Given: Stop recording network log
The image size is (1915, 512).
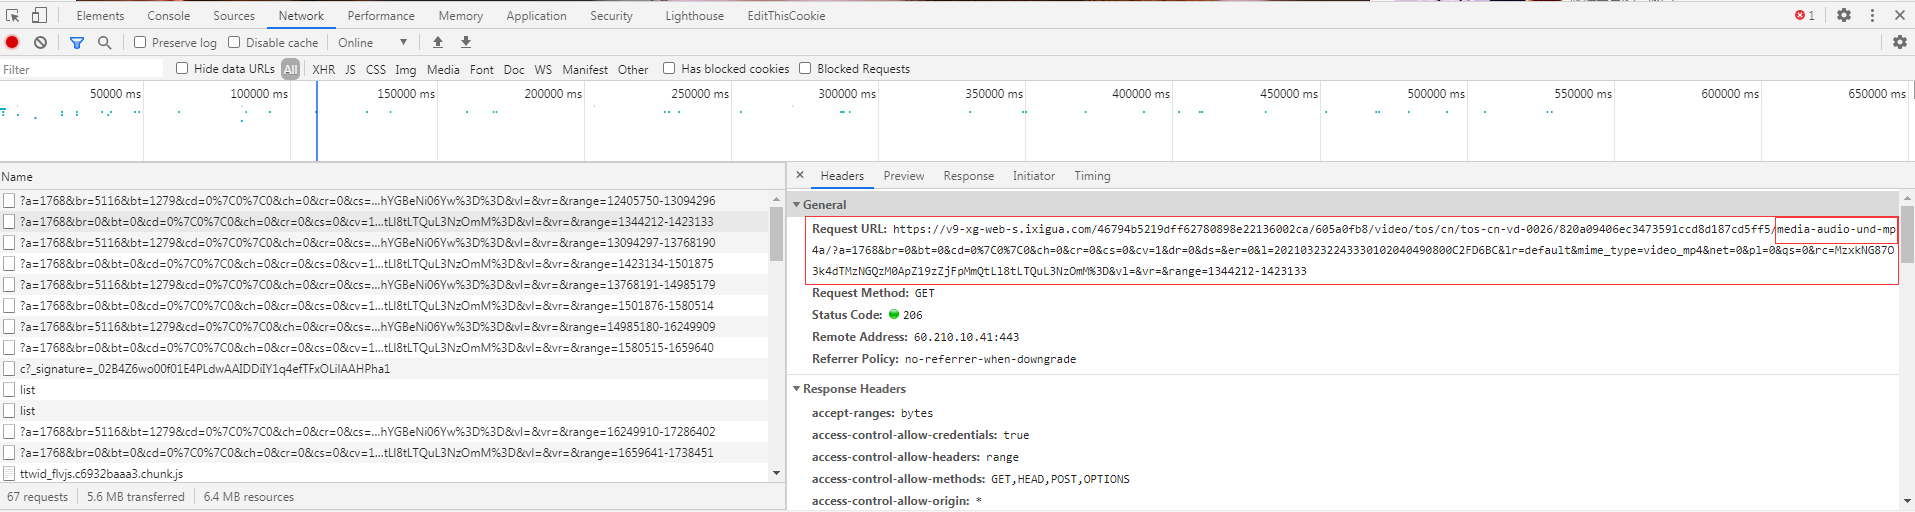Looking at the screenshot, I should pos(13,42).
